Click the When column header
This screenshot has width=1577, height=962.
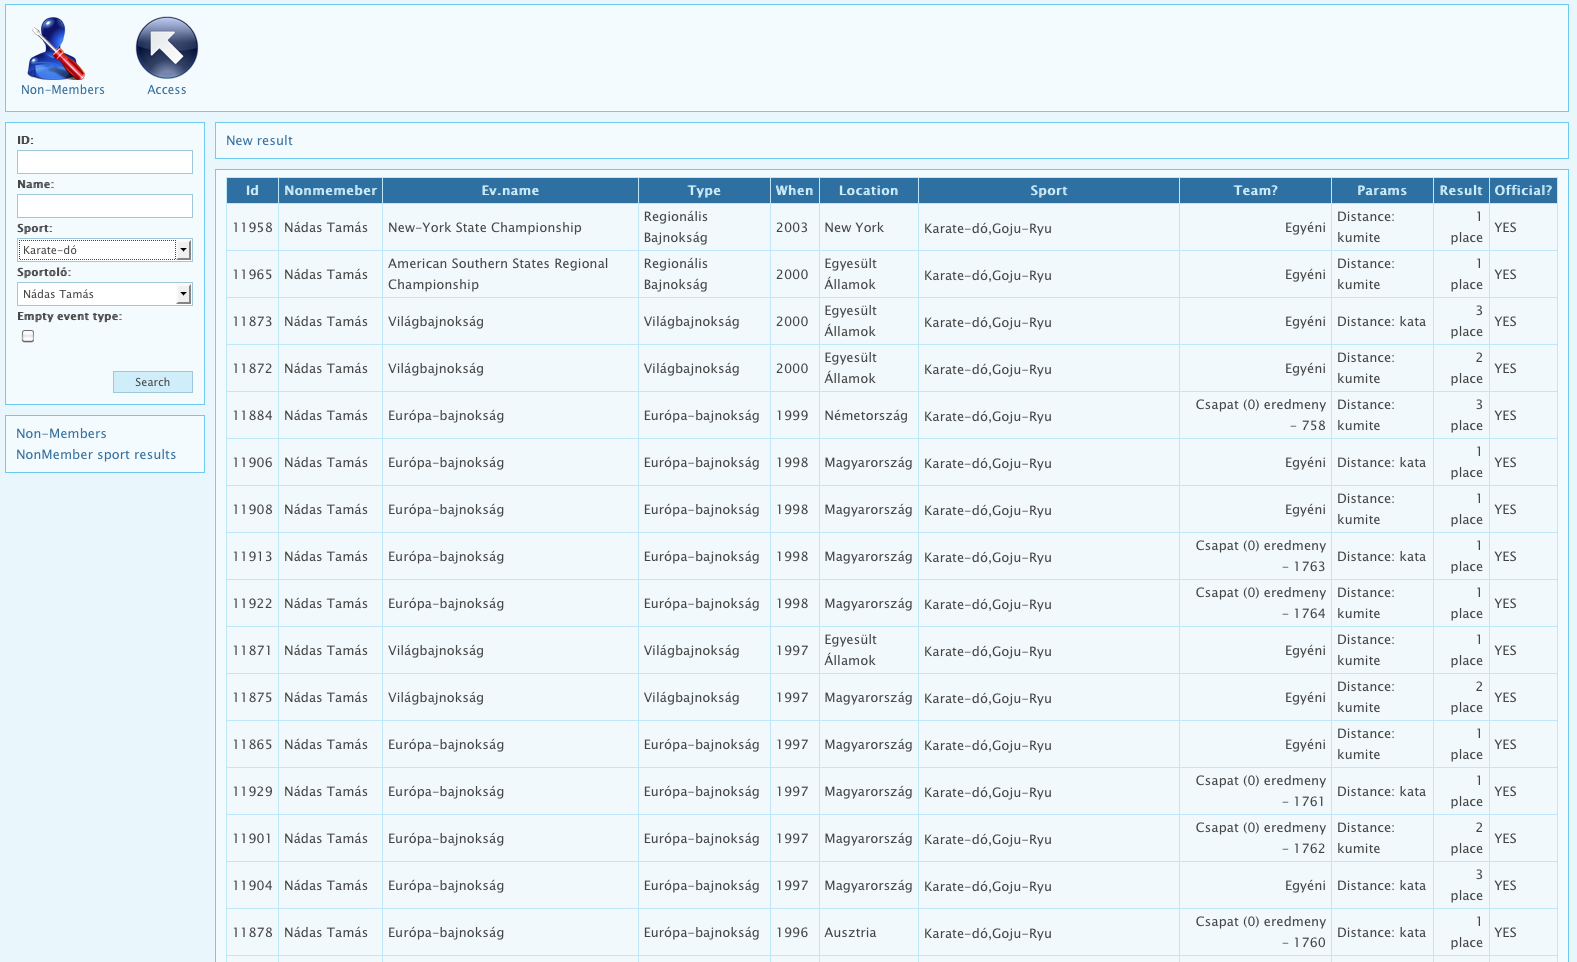794,191
